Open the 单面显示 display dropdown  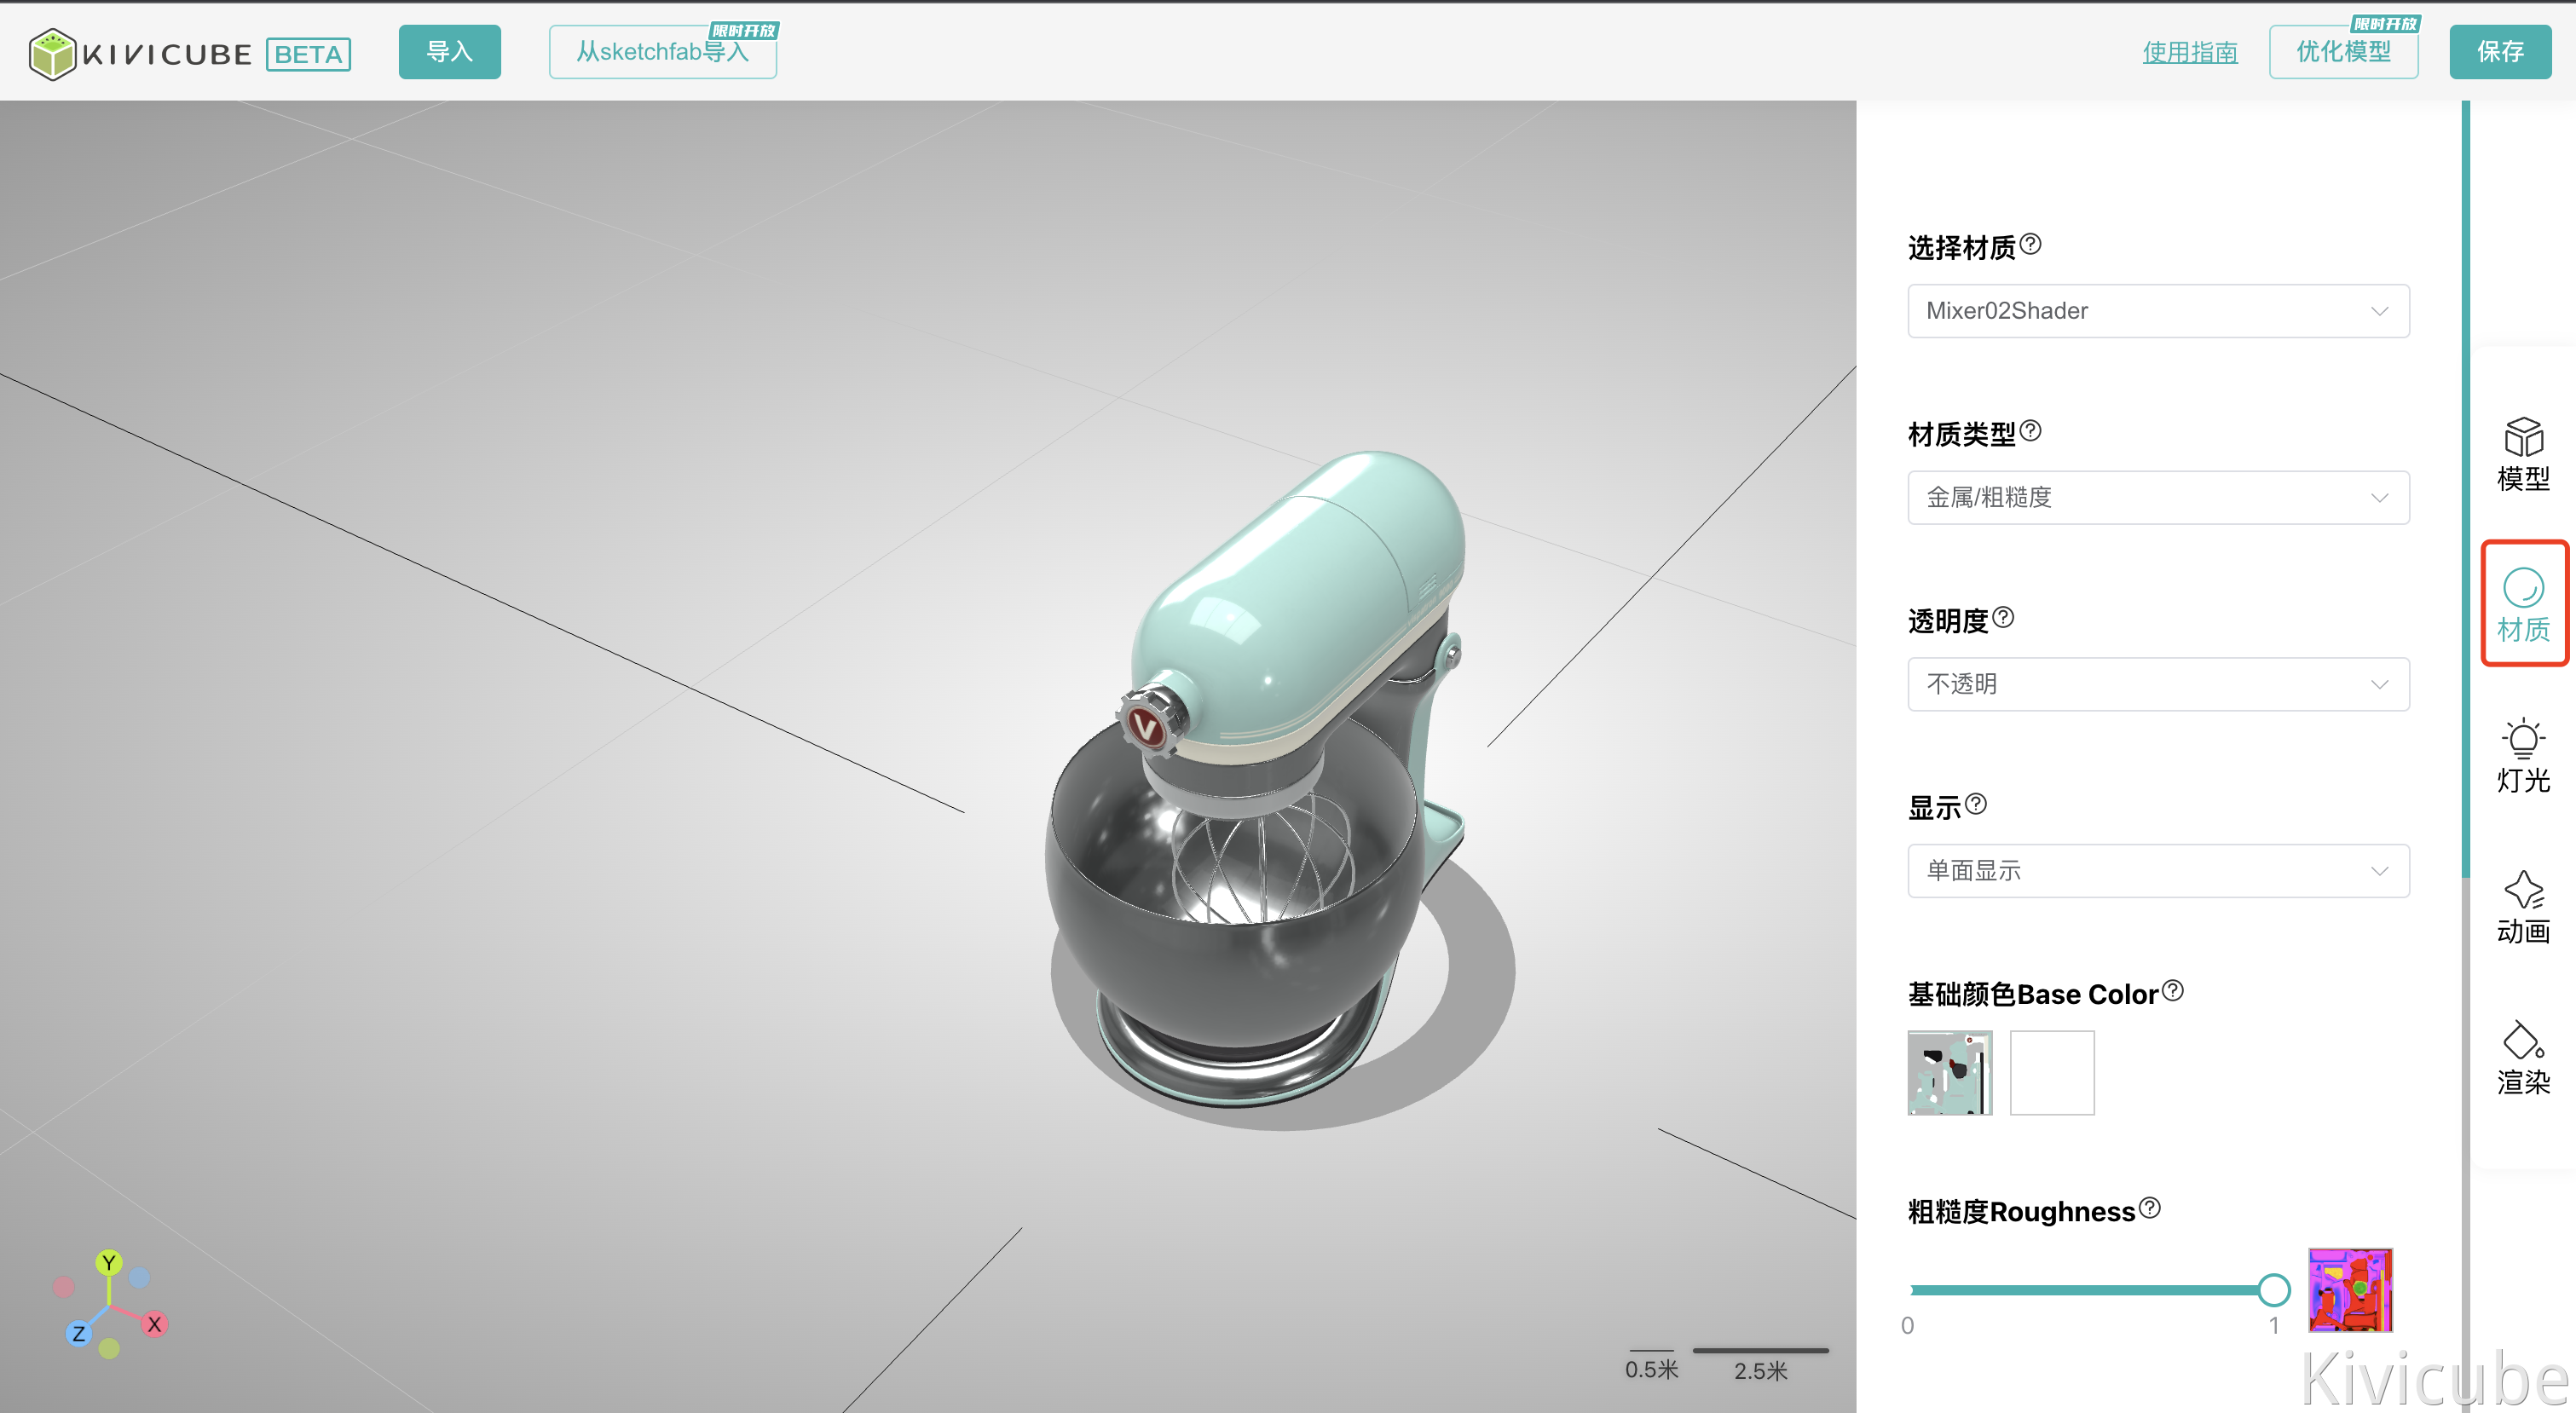coord(2158,871)
